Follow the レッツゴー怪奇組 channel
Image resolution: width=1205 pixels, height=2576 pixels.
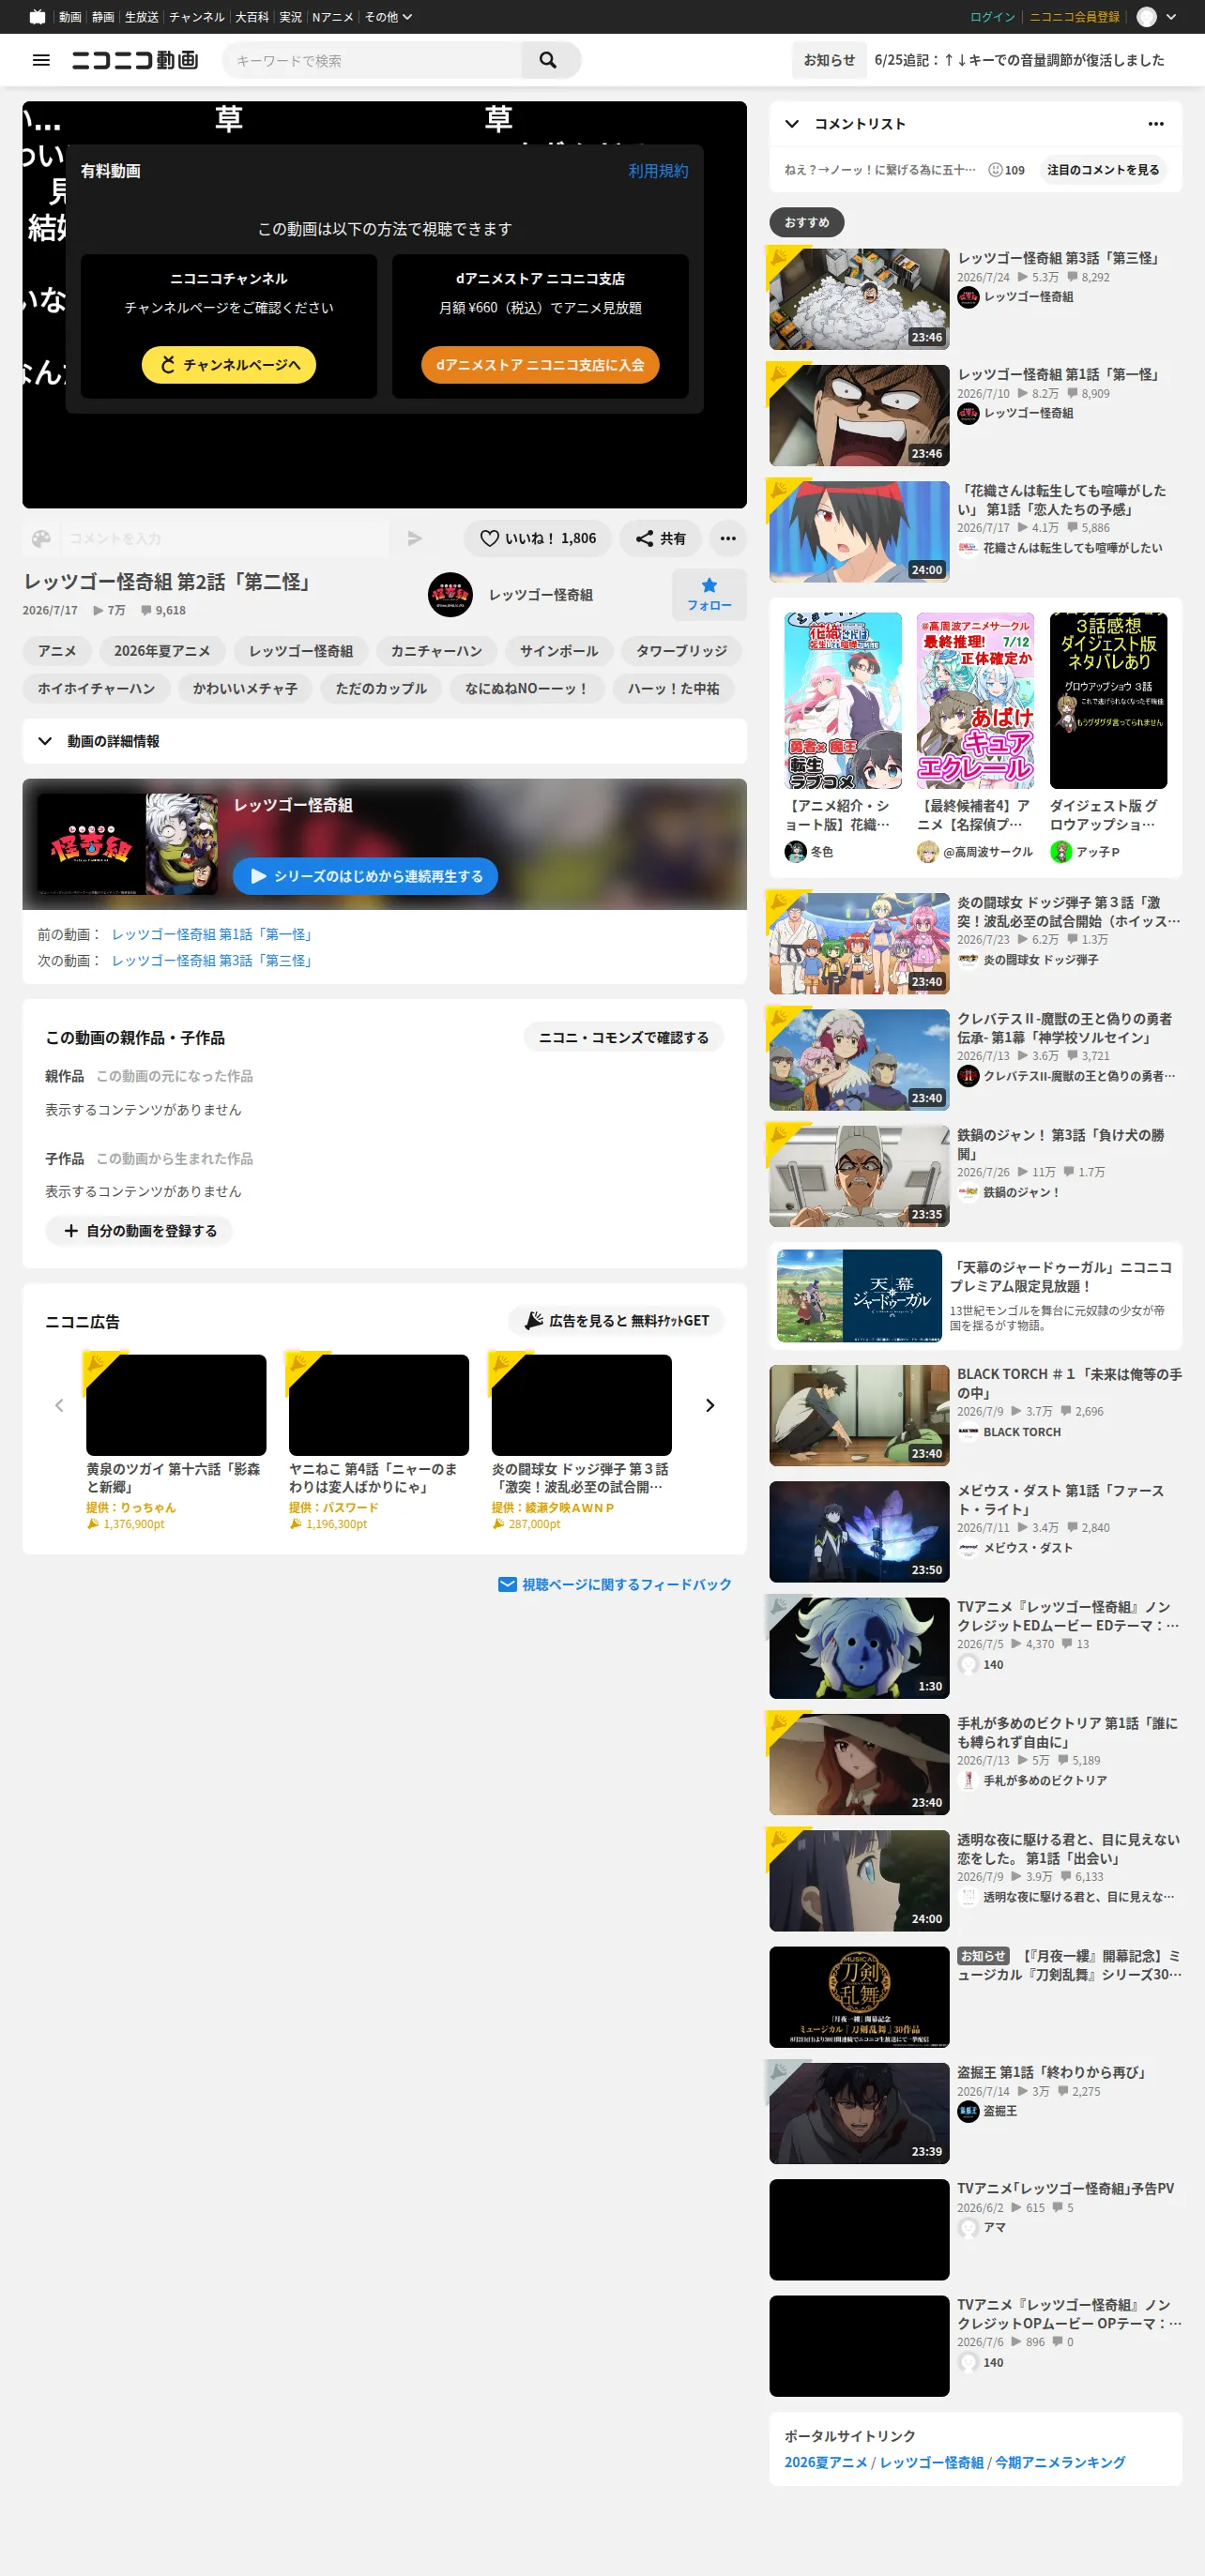pyautogui.click(x=709, y=594)
